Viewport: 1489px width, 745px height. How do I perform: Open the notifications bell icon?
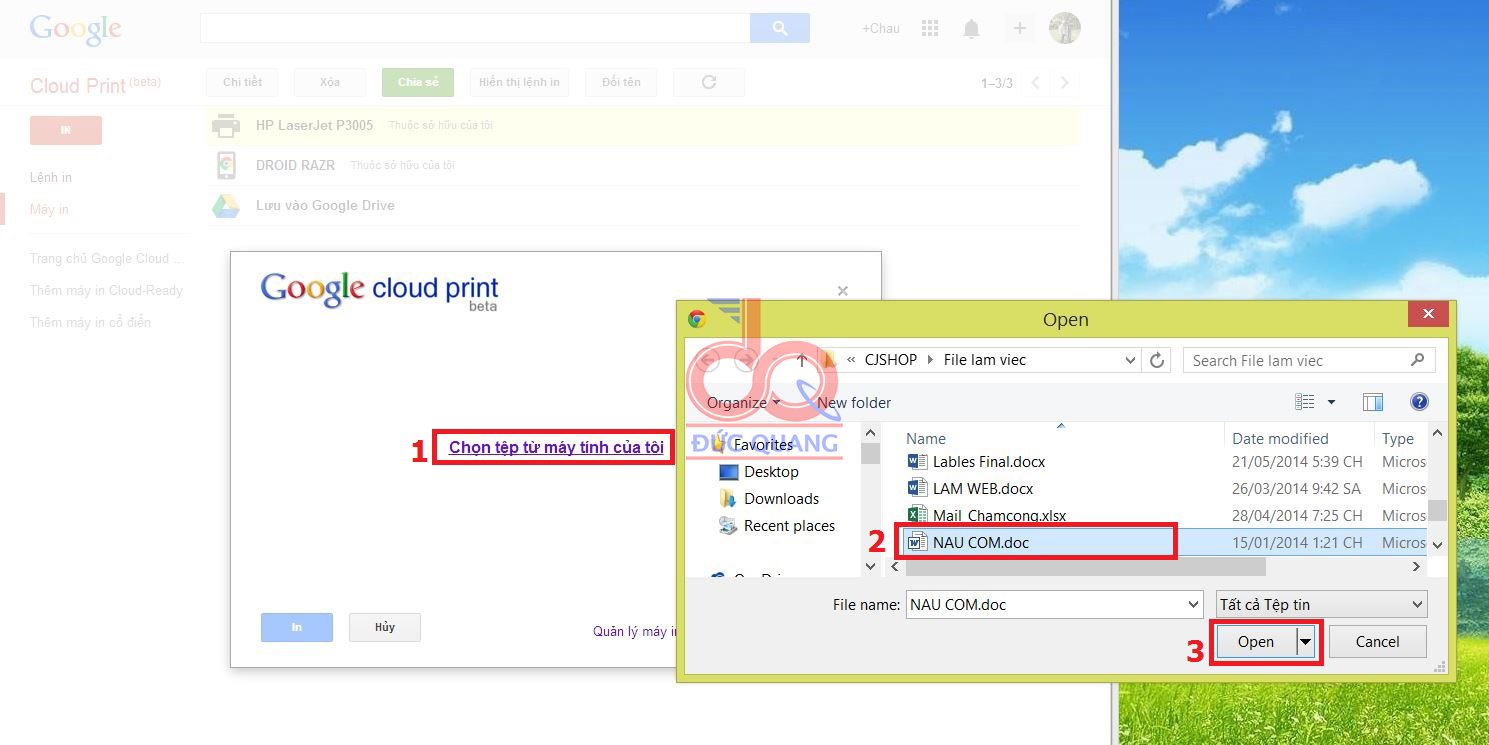[x=971, y=29]
